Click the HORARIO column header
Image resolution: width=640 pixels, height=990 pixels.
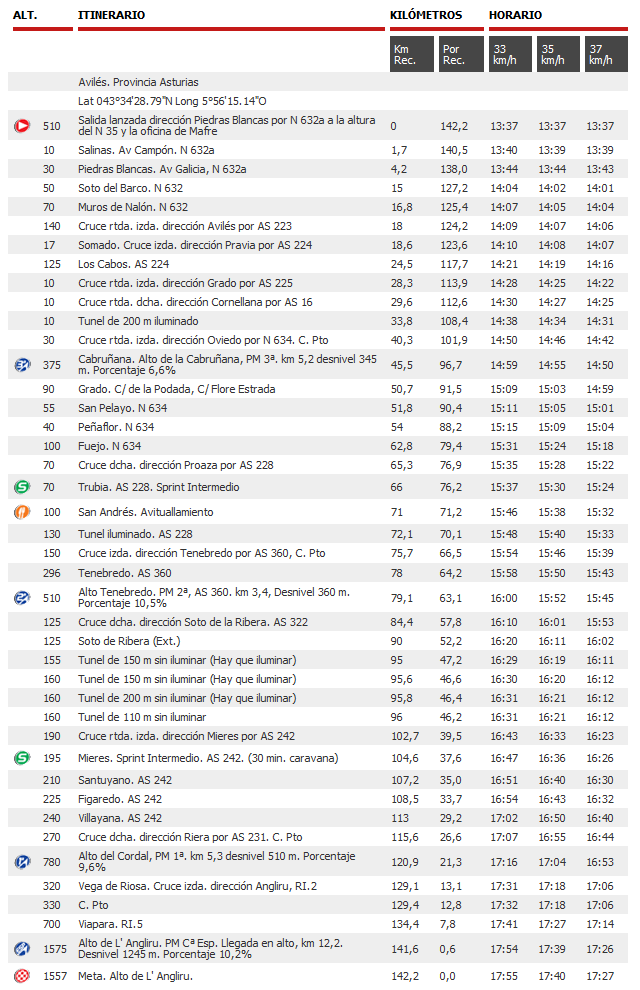tap(516, 15)
